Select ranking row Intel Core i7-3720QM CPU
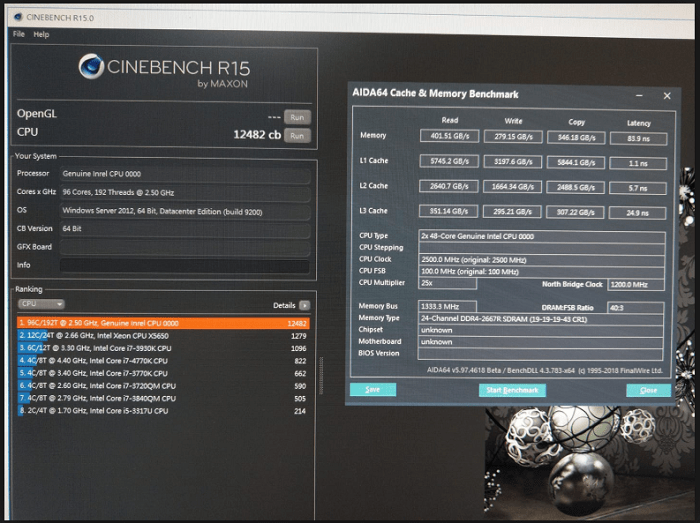This screenshot has width=700, height=523. [x=163, y=386]
